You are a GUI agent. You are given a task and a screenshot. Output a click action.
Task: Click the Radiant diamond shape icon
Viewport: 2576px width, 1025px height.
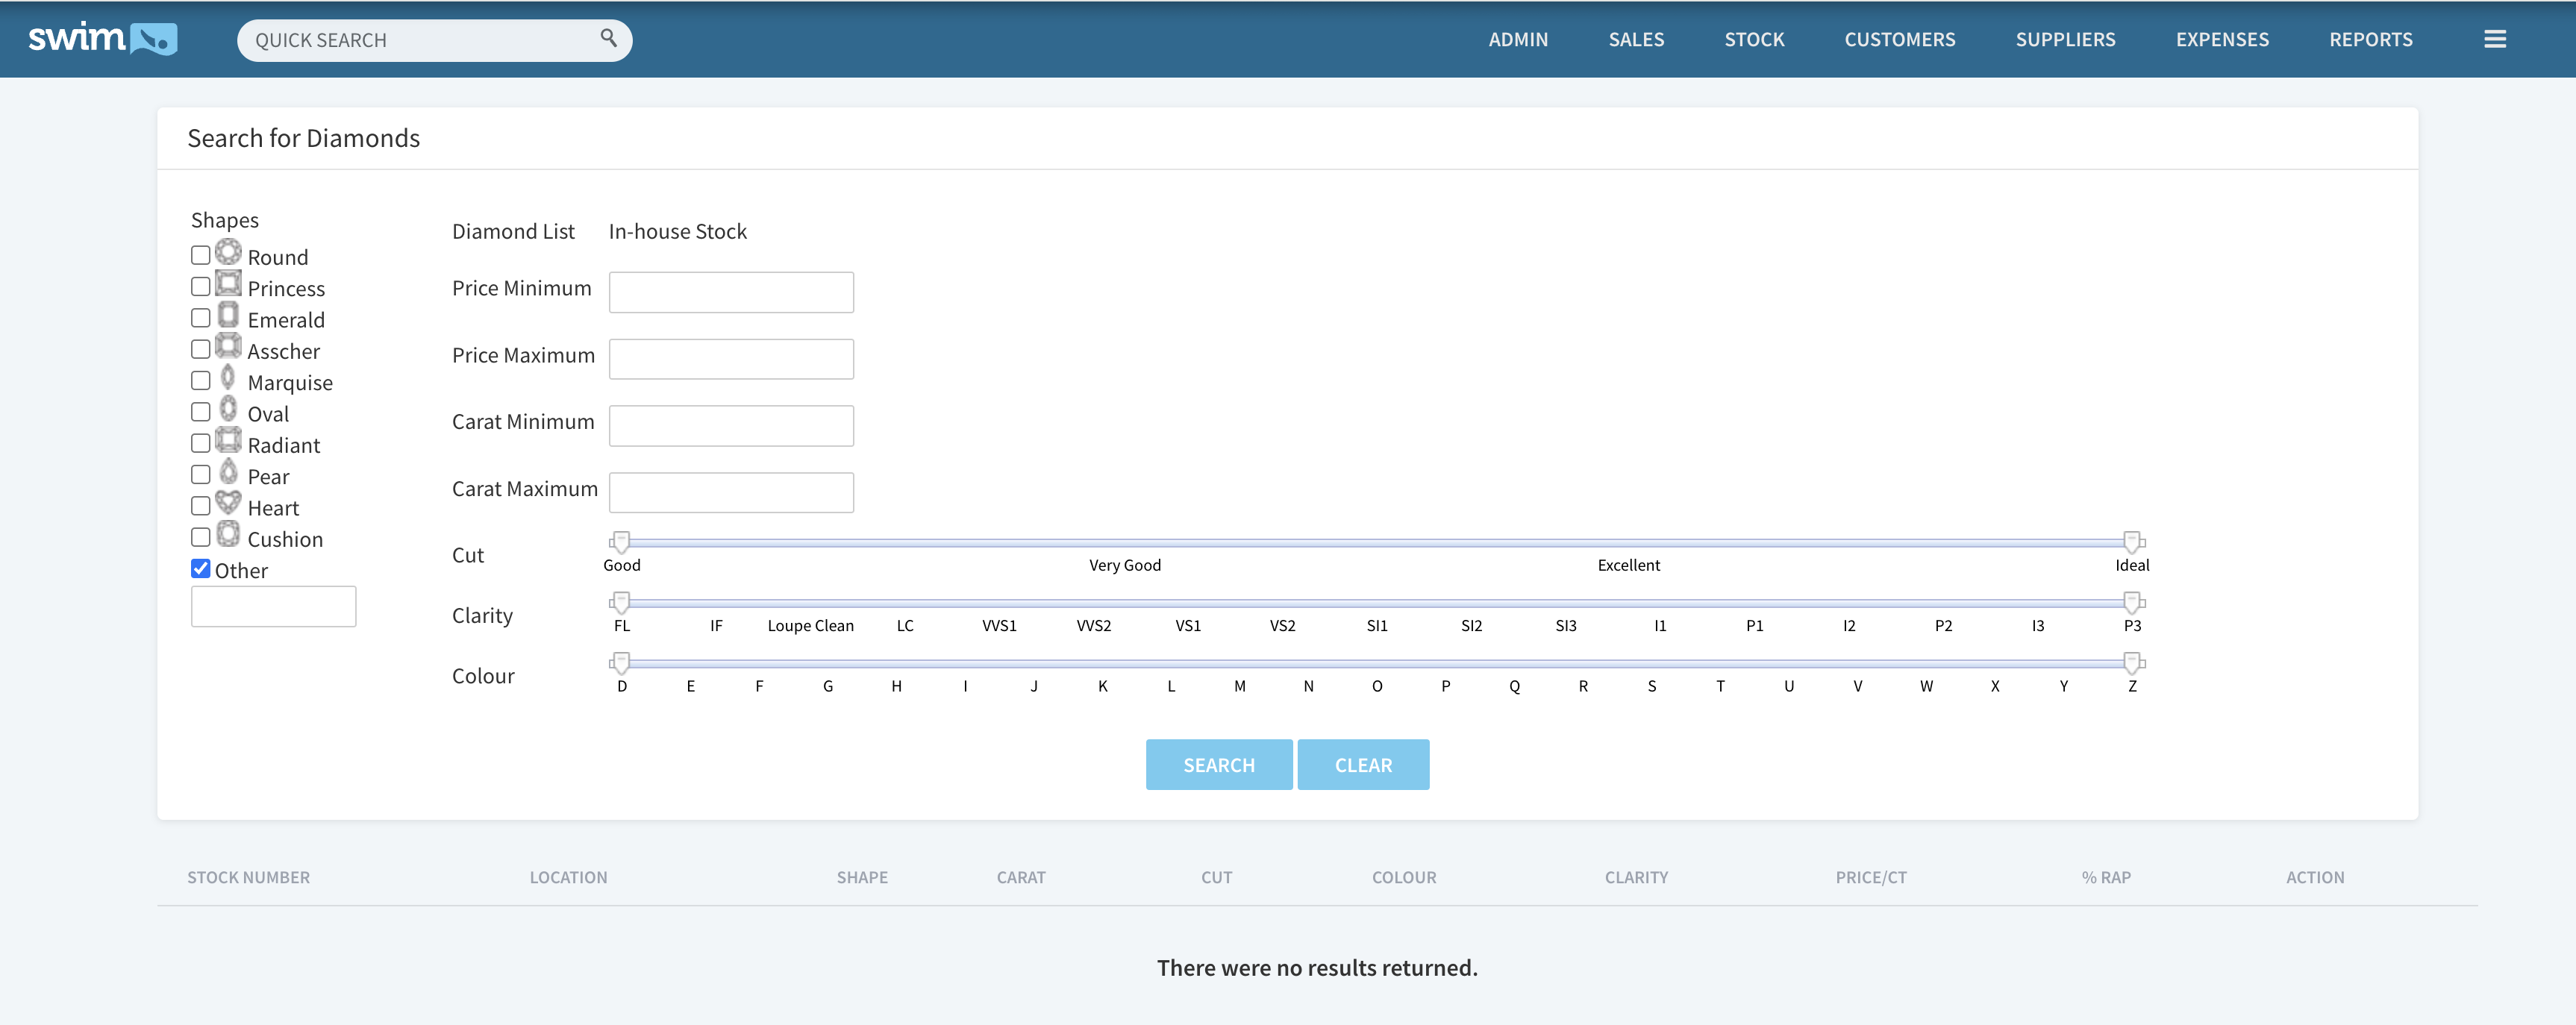[x=228, y=440]
